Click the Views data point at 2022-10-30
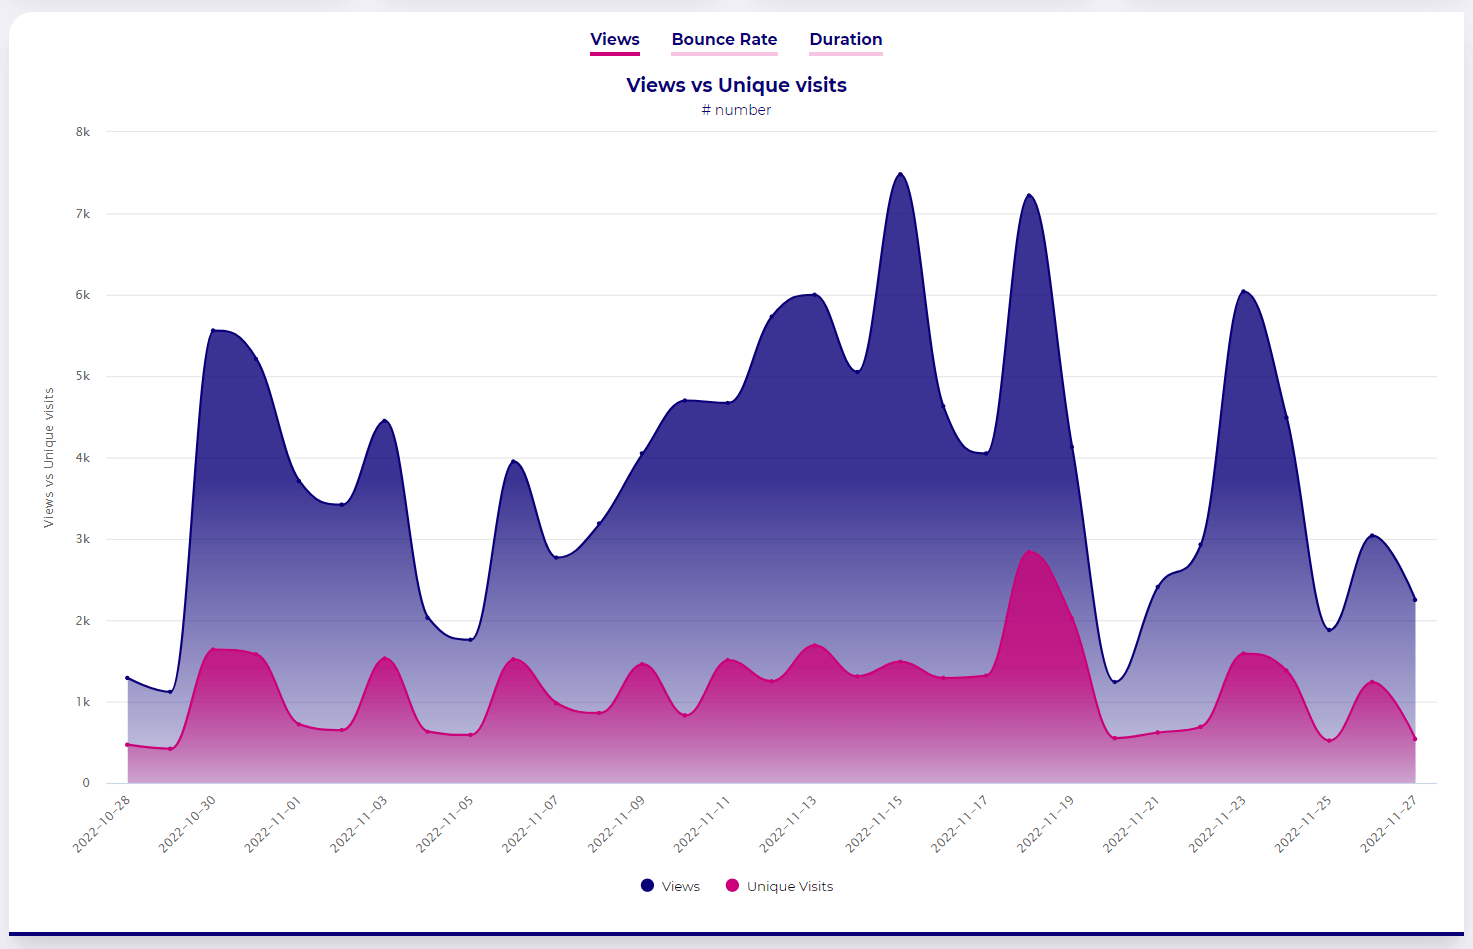The width and height of the screenshot is (1473, 949). tap(213, 330)
